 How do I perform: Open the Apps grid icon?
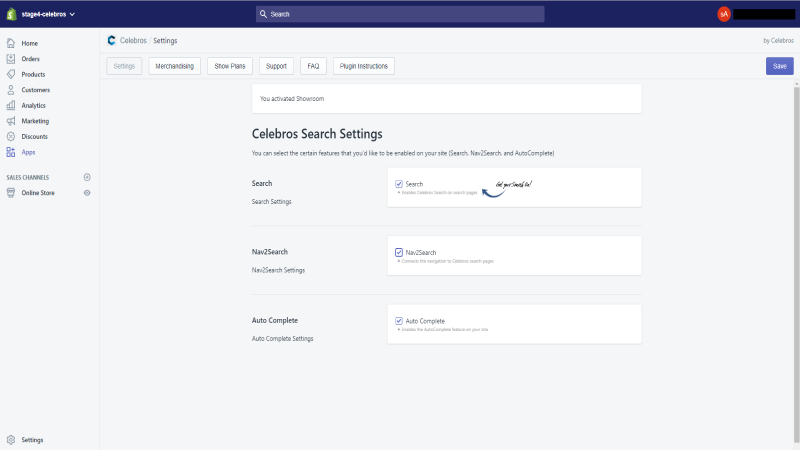pos(11,152)
